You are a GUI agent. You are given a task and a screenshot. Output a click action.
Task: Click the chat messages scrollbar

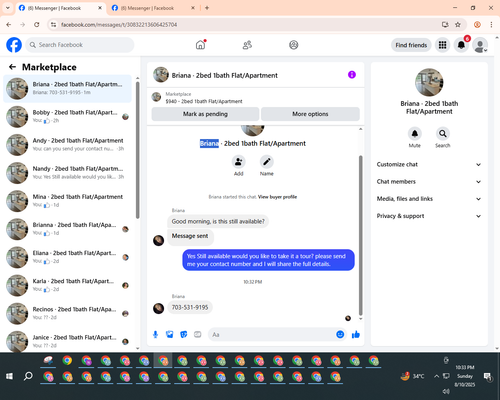360,235
